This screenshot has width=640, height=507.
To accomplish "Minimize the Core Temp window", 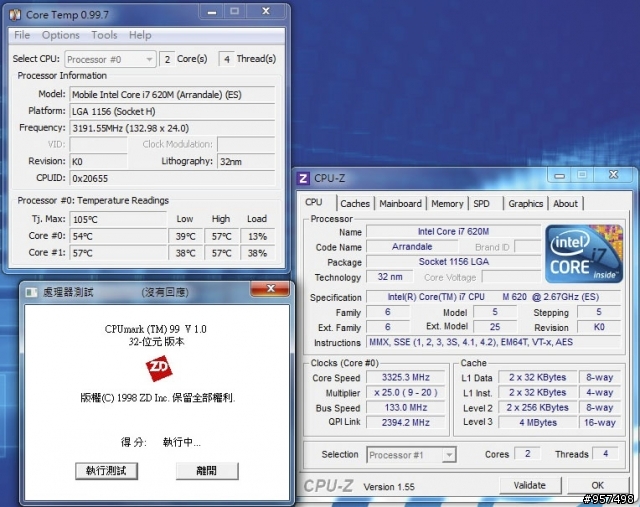I will (x=212, y=11).
